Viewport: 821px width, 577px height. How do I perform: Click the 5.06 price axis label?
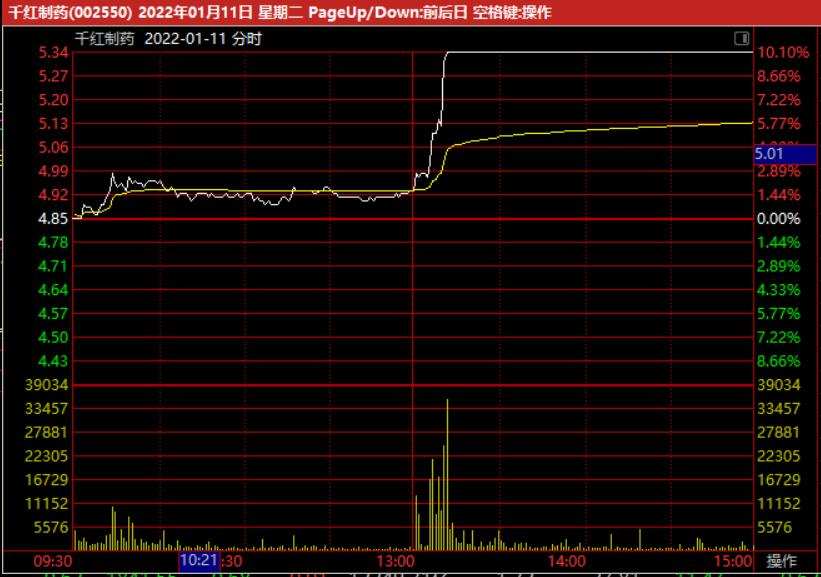click(53, 148)
